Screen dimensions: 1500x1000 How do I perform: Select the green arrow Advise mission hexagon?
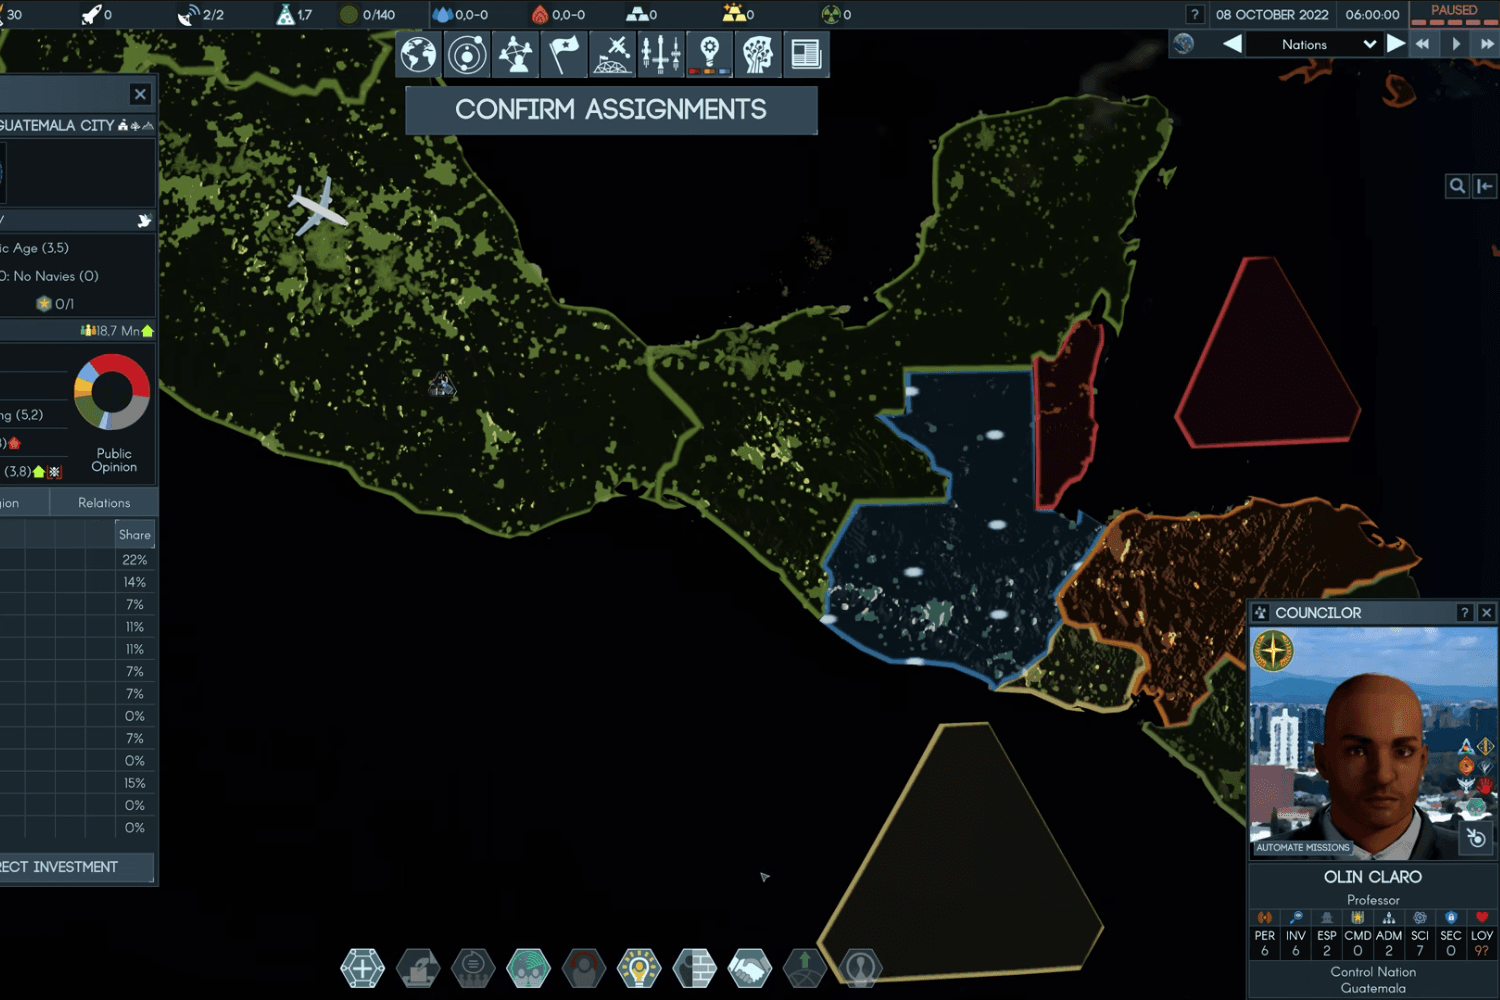(x=803, y=968)
